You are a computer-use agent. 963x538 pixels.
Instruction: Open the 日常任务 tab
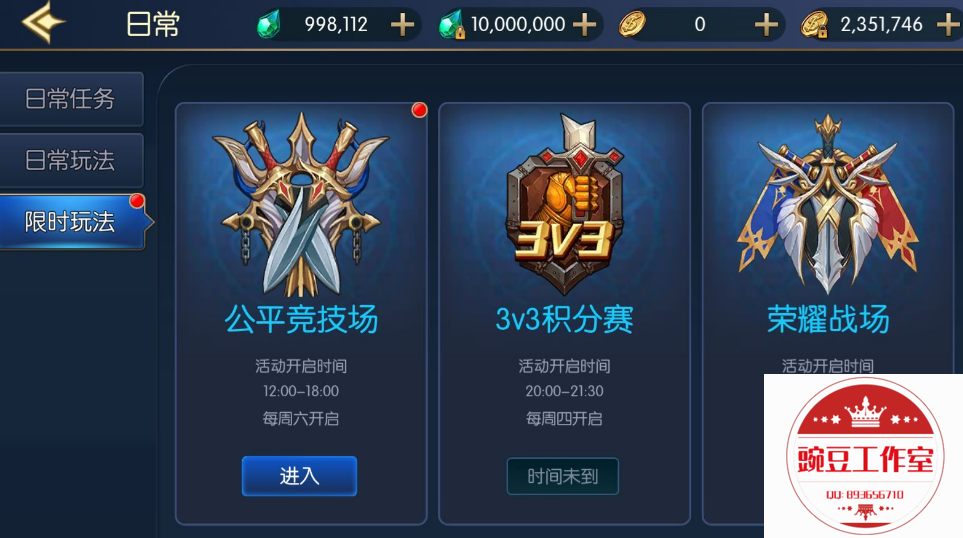click(71, 99)
